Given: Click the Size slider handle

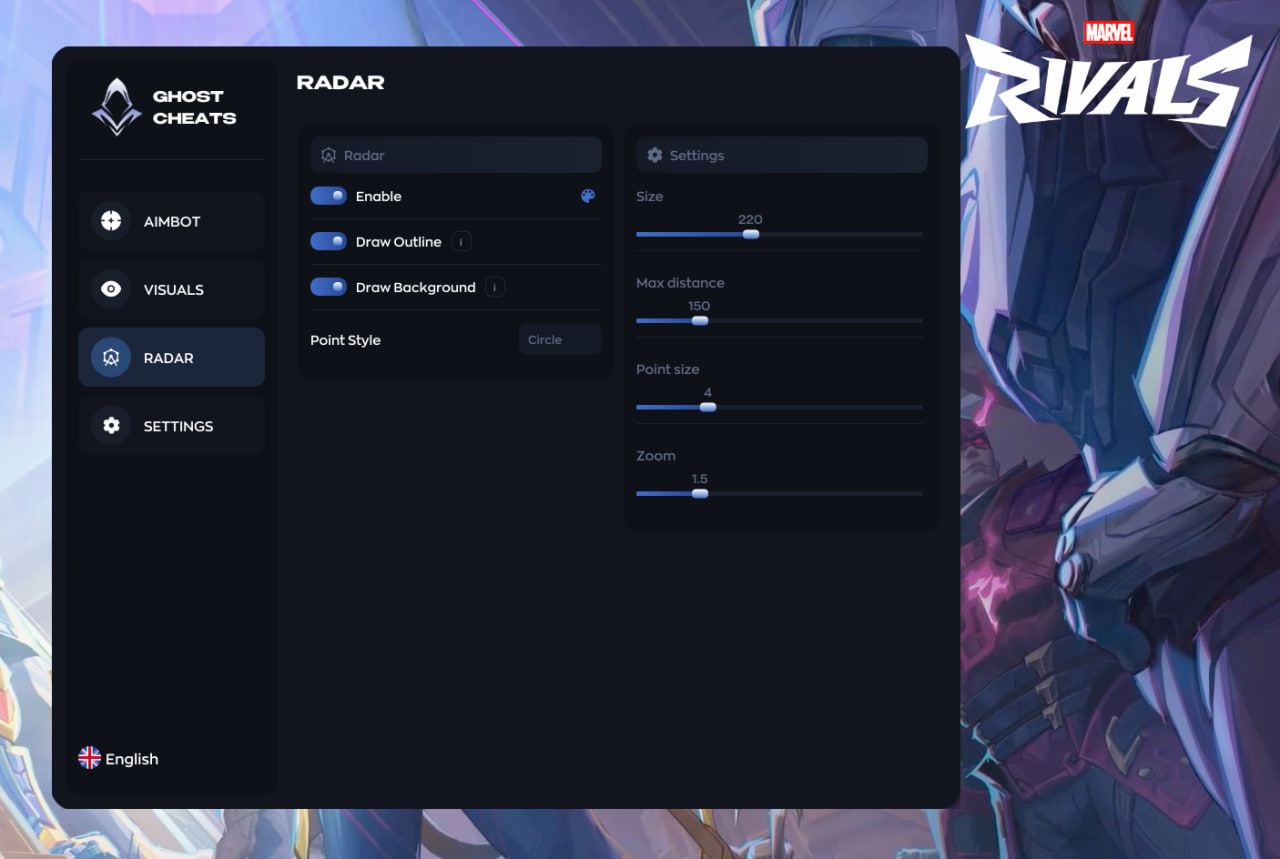Looking at the screenshot, I should click(x=751, y=234).
